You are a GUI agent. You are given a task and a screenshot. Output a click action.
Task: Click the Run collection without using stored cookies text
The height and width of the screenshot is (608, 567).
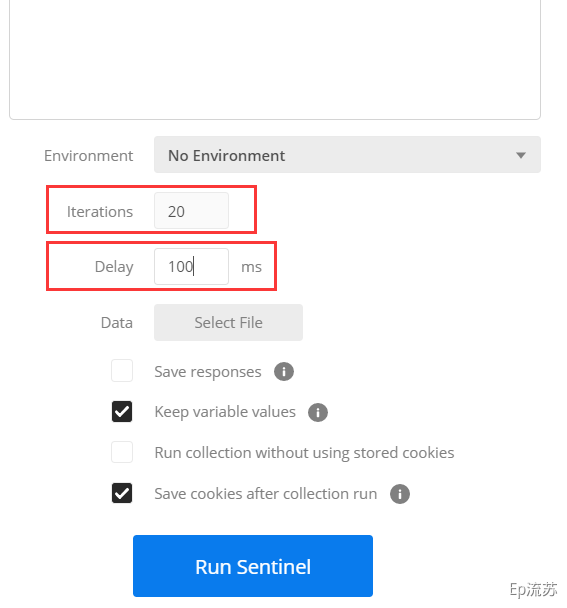304,453
